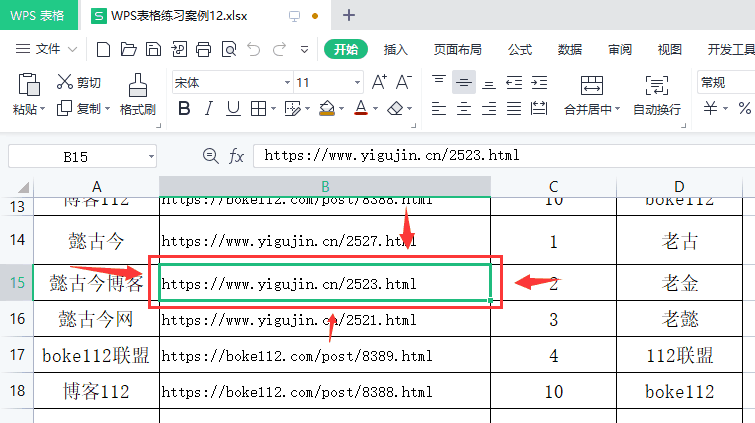Image resolution: width=755 pixels, height=423 pixels.
Task: Center text horizontally
Action: coord(464,108)
